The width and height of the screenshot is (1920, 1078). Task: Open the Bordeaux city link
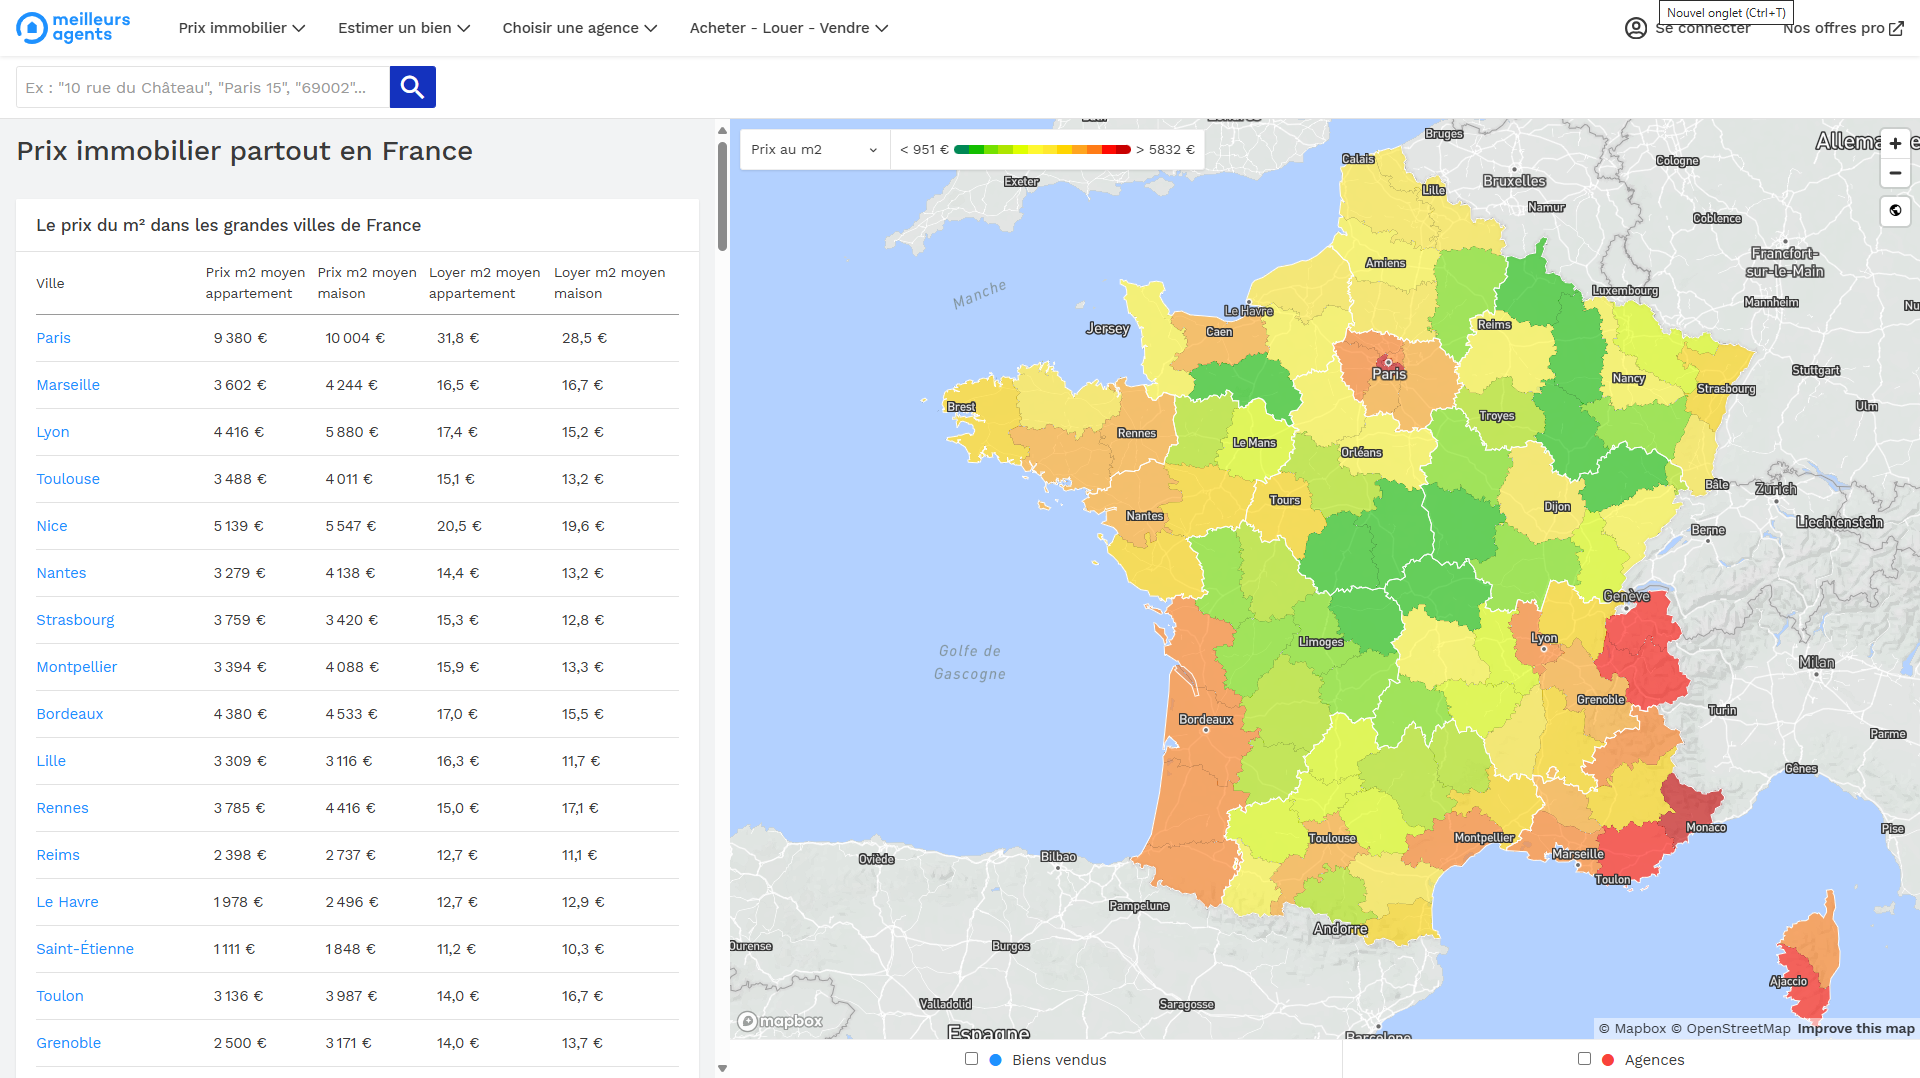[x=70, y=714]
